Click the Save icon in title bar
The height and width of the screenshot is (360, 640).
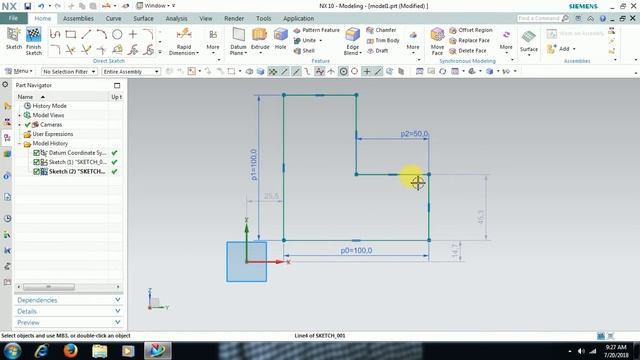[27, 6]
